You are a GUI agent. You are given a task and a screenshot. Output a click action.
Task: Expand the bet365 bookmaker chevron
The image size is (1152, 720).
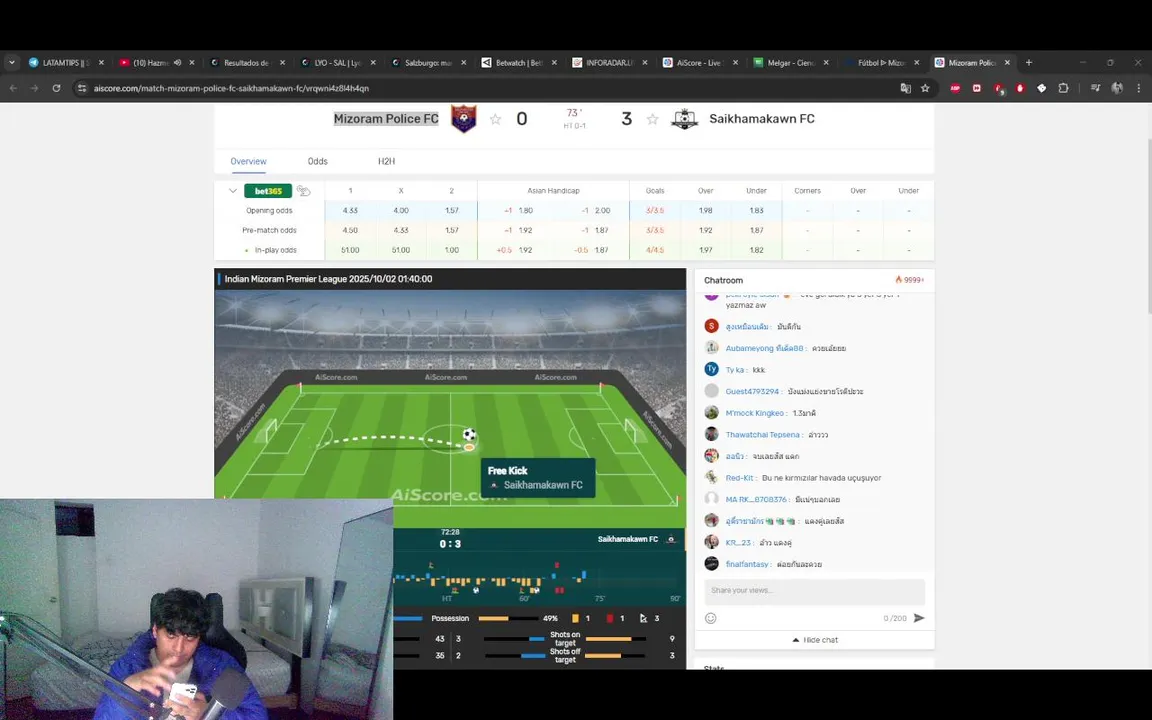(233, 191)
